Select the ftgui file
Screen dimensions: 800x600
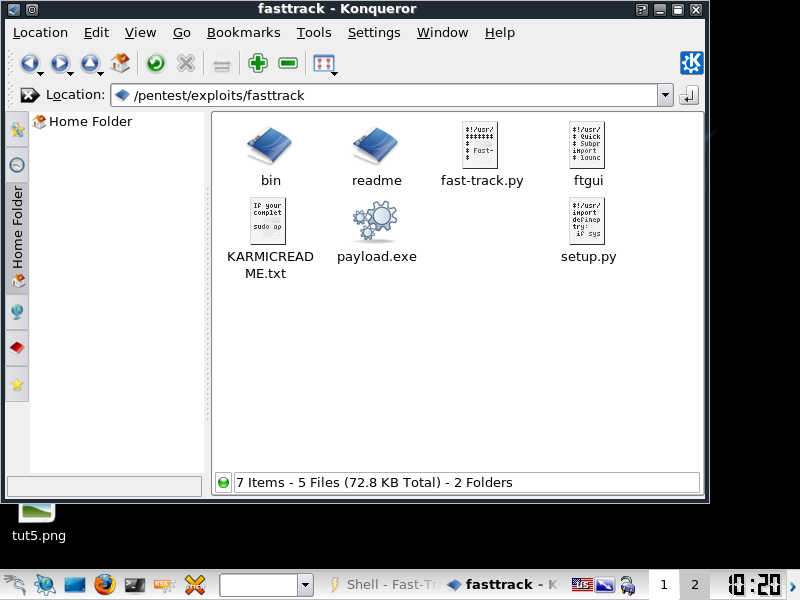point(588,154)
